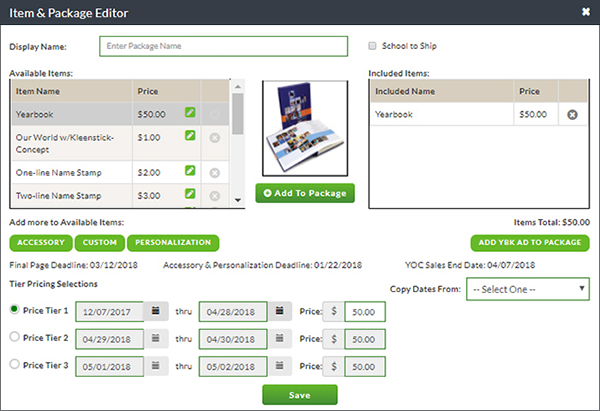Open calendar for Tier 1 start date
Viewport: 600px width, 411px height.
coord(155,311)
